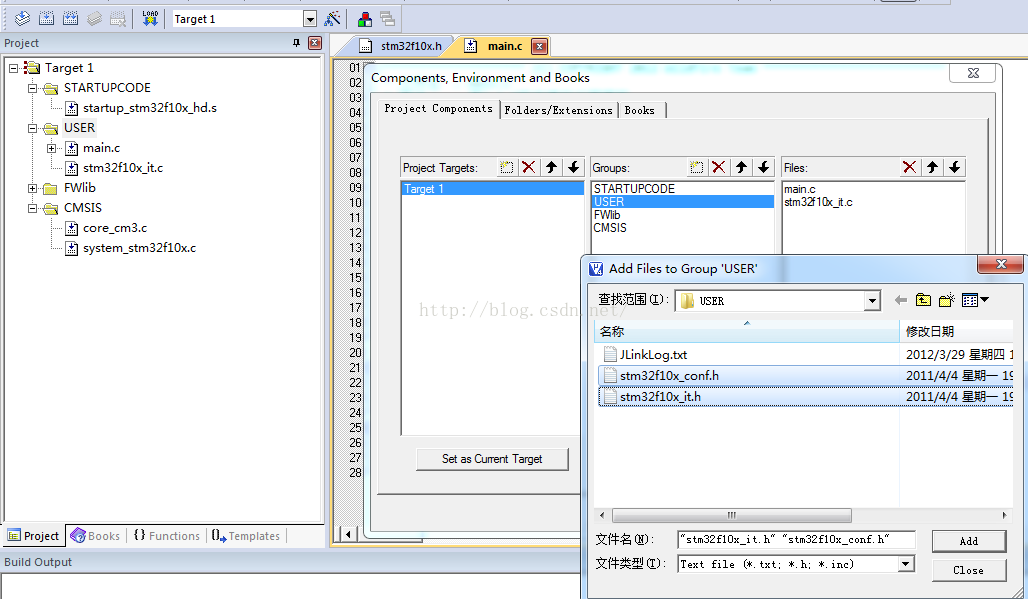The image size is (1028, 599).
Task: Click the editor horizontal scroll left arrow
Action: (x=347, y=534)
